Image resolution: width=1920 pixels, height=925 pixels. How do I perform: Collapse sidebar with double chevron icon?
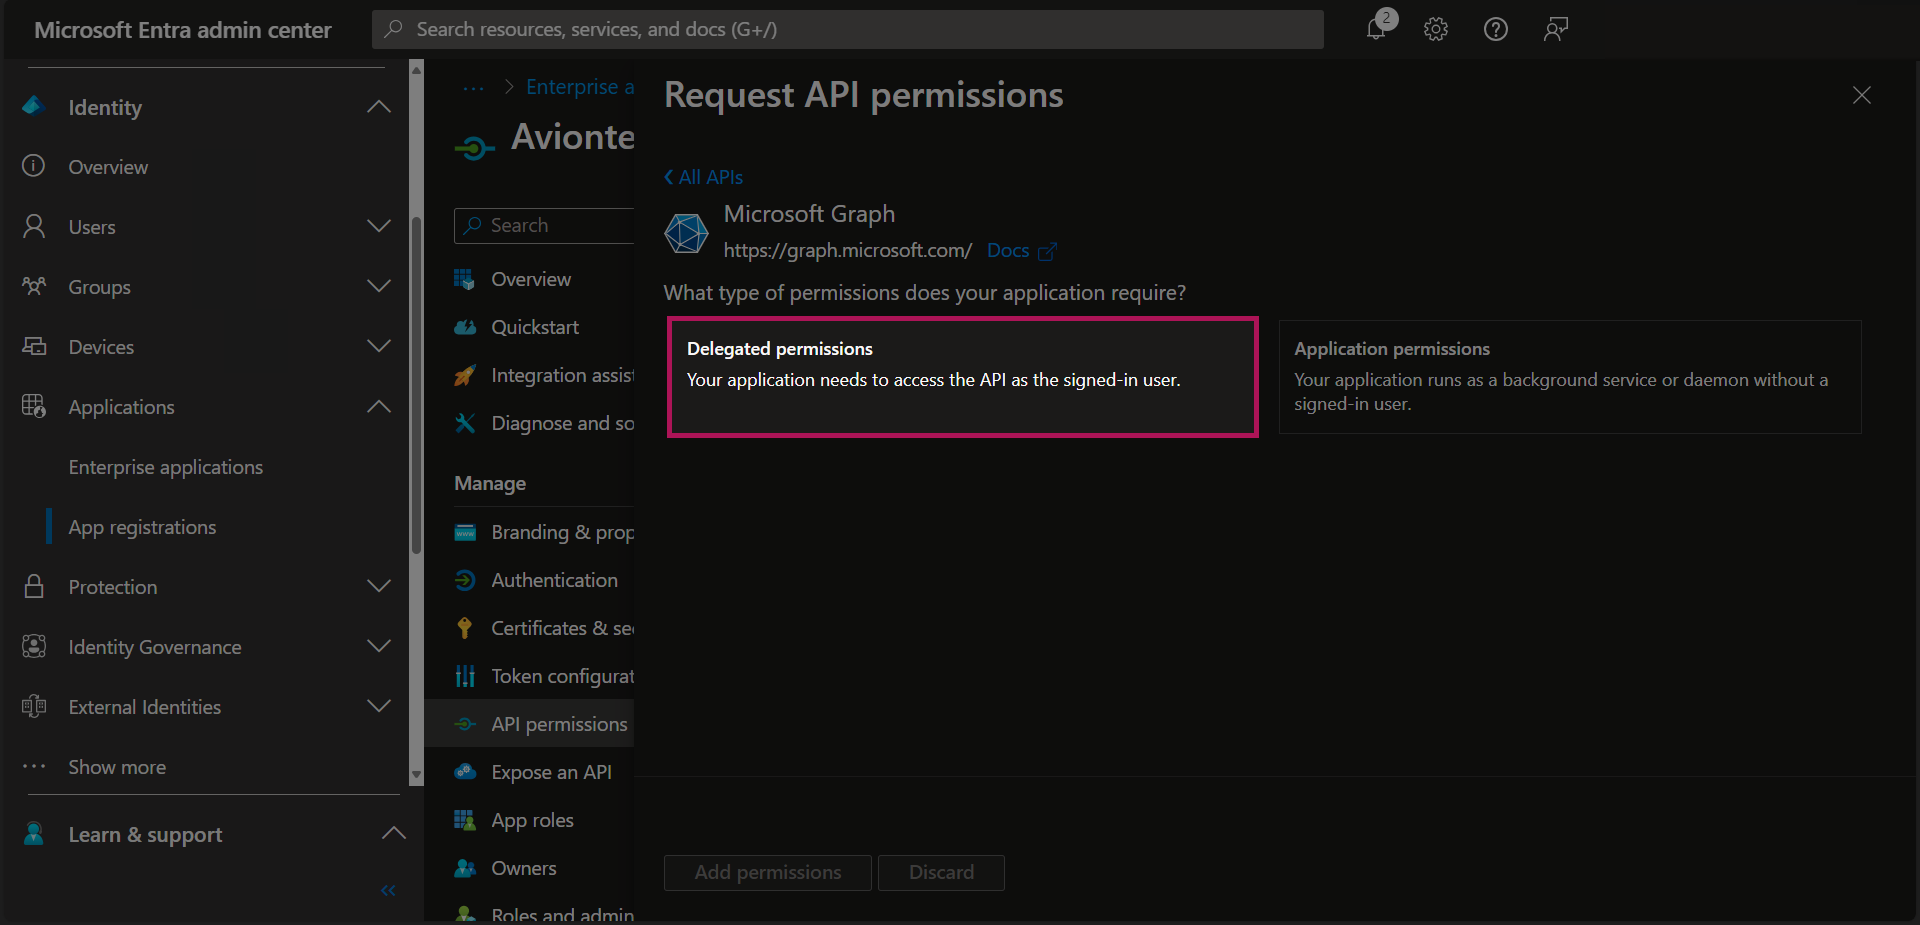tap(388, 890)
